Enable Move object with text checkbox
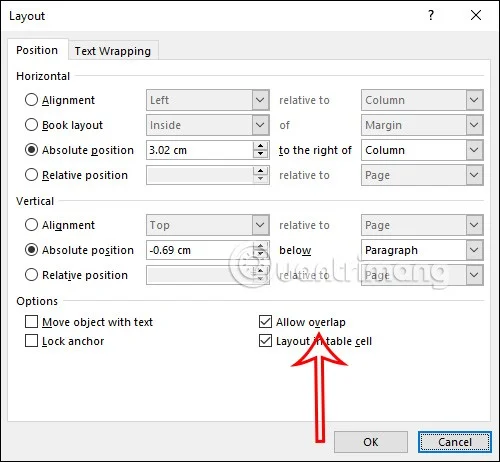Image resolution: width=500 pixels, height=462 pixels. 31,322
